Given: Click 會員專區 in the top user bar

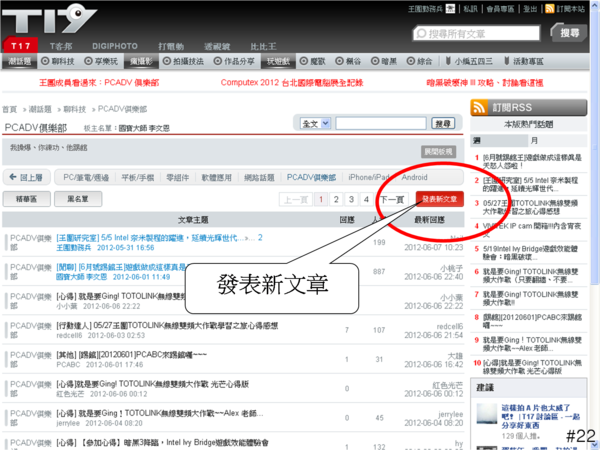Looking at the screenshot, I should point(500,8).
